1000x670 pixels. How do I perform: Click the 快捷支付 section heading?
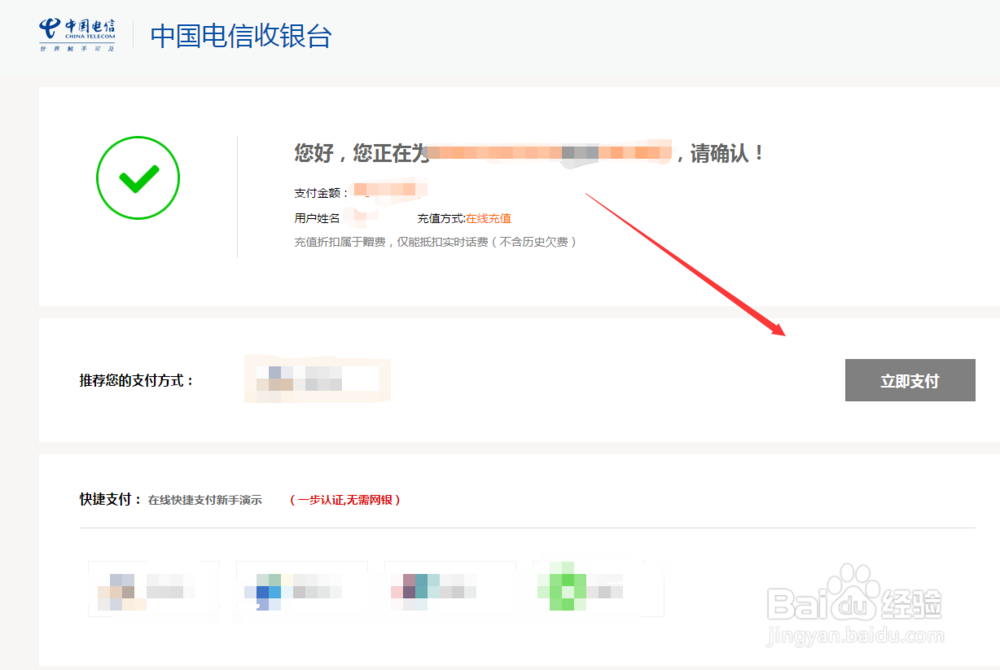click(x=110, y=499)
